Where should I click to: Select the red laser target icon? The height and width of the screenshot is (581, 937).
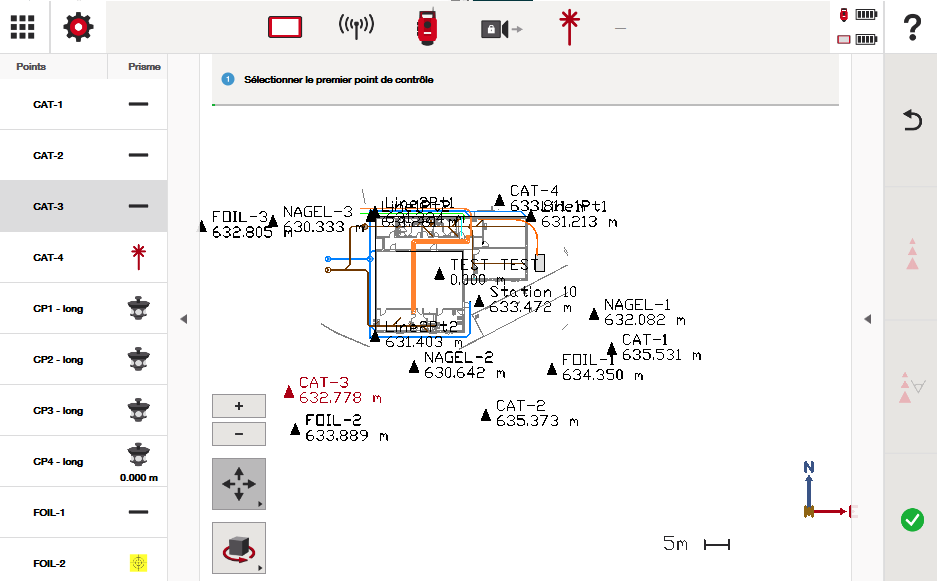571,27
